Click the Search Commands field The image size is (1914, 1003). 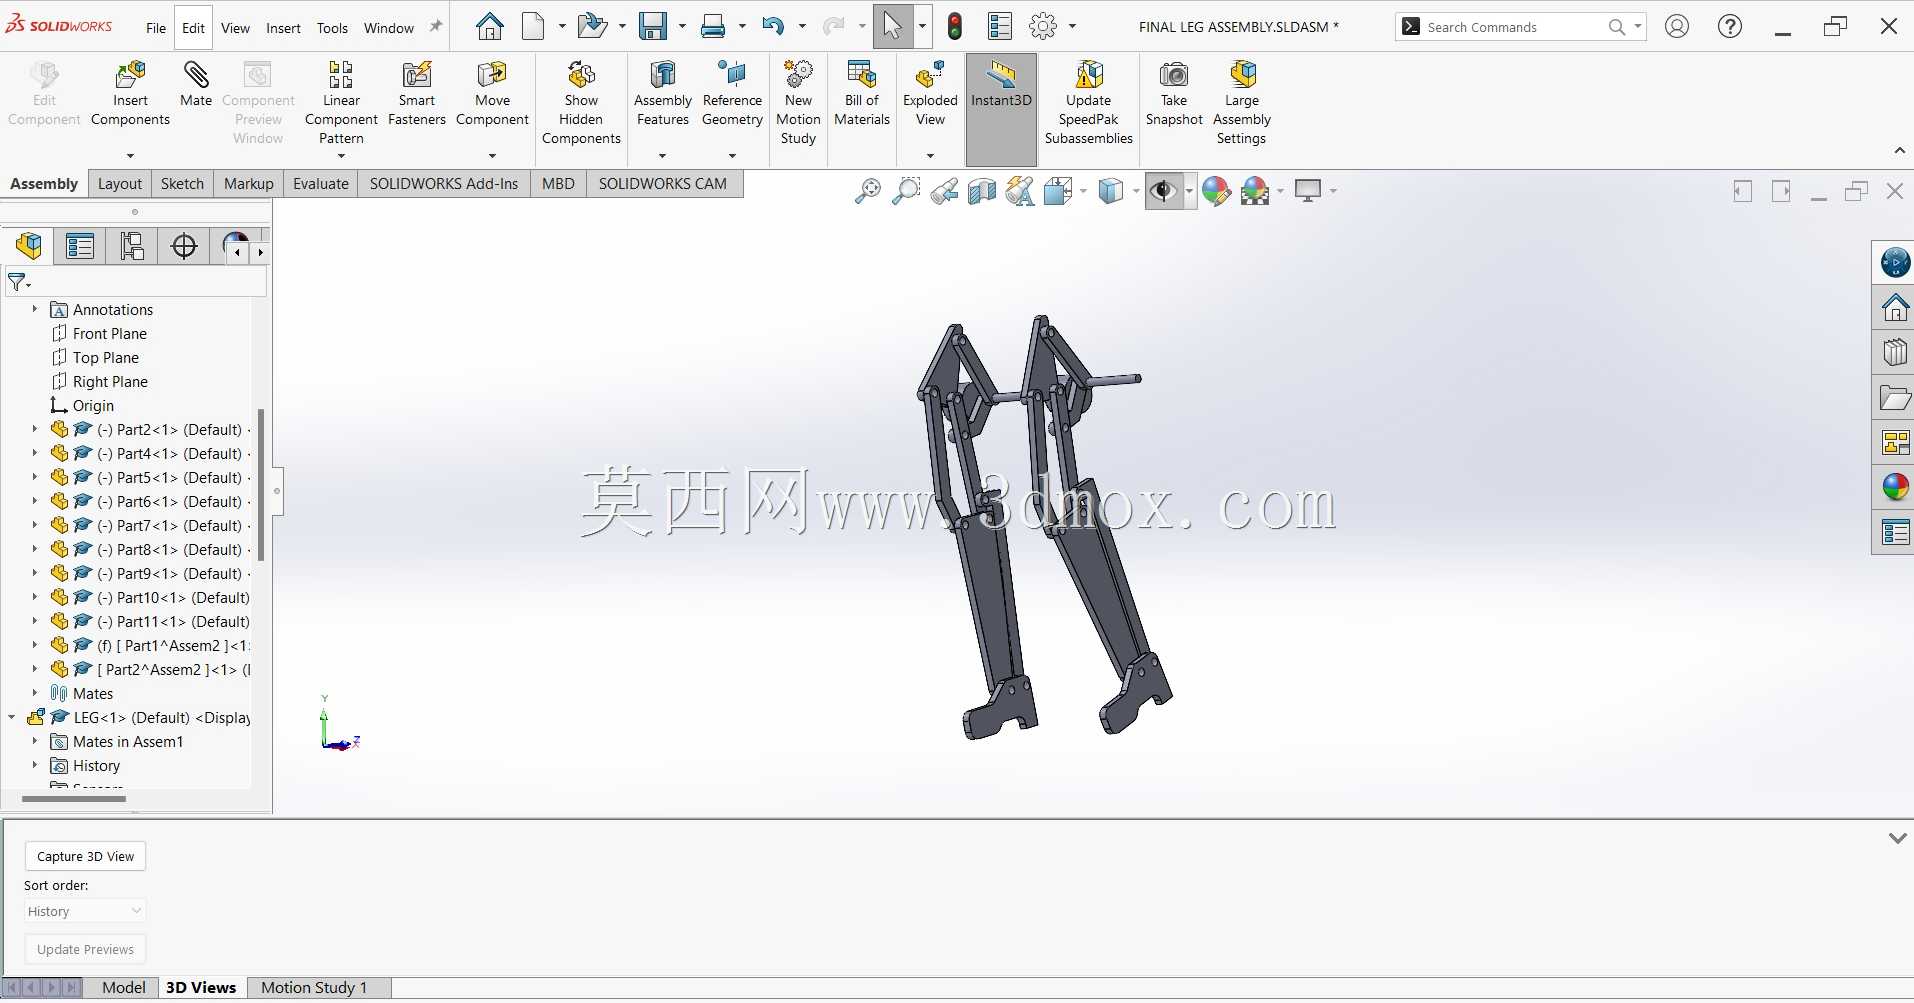[1515, 27]
